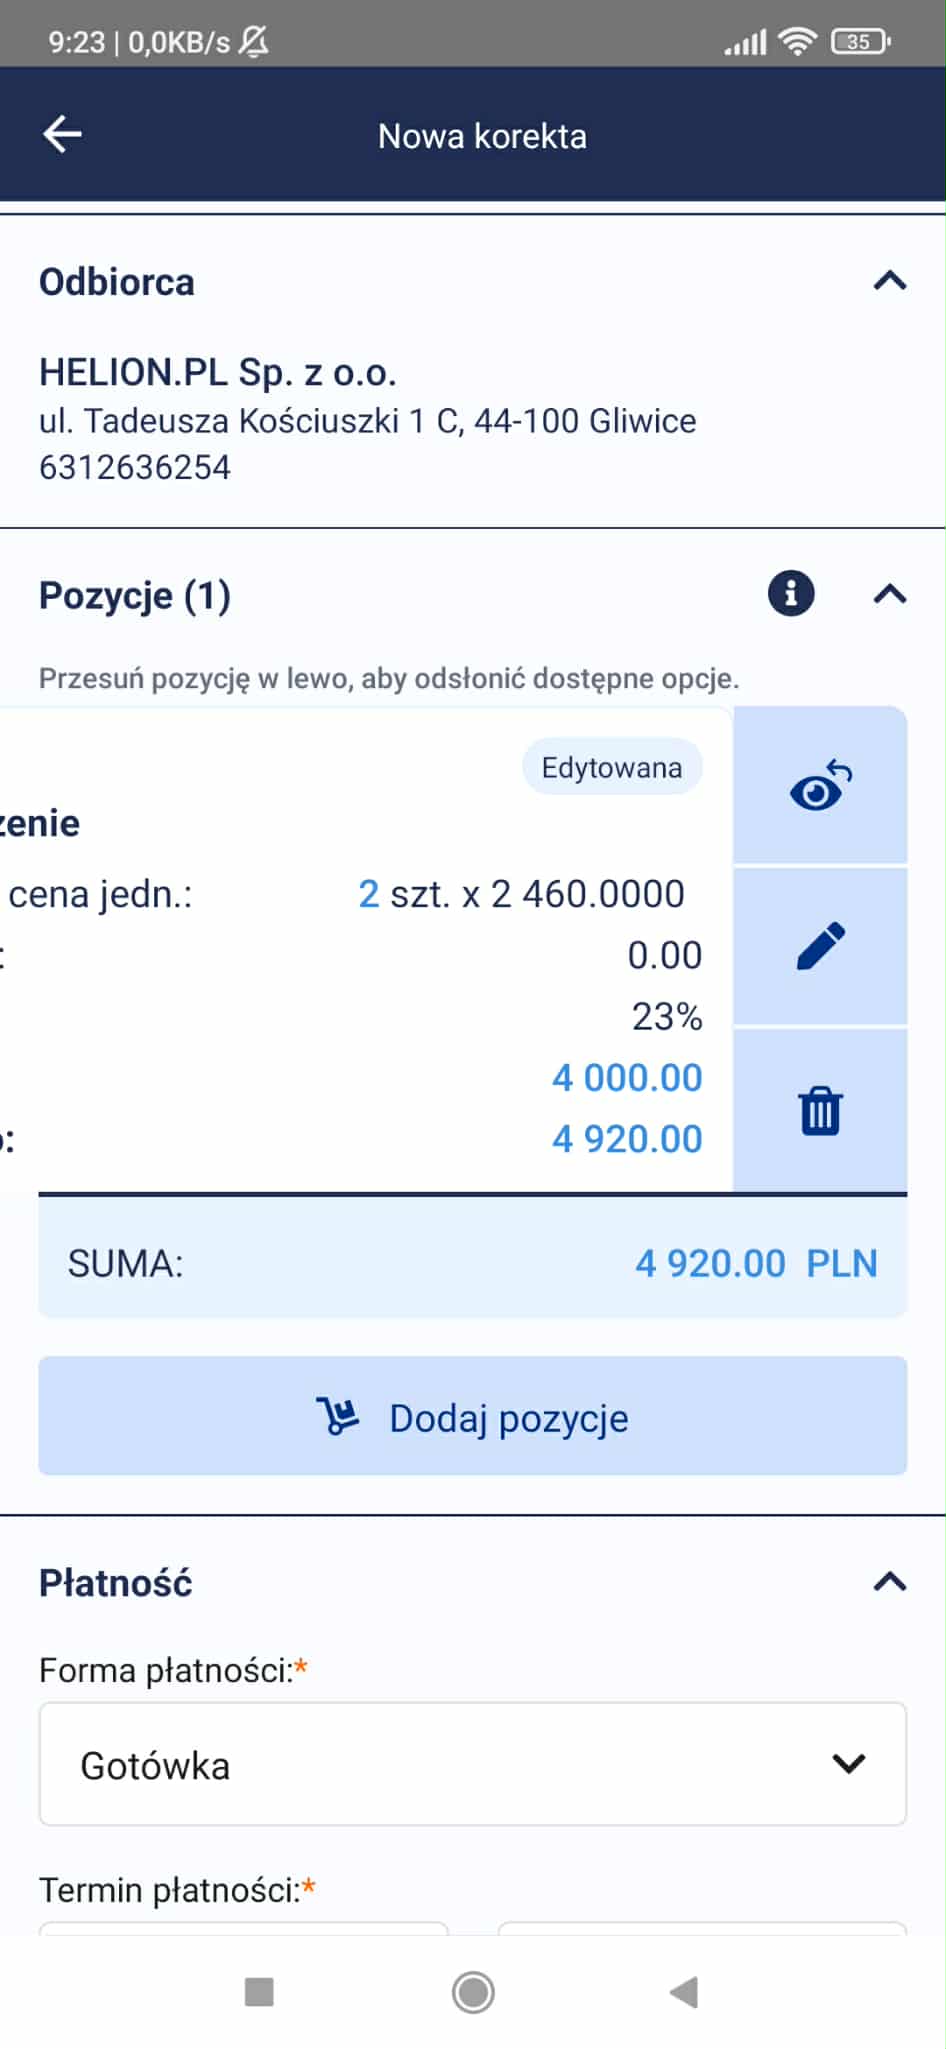Tap the Android home navigation button
Screen dimensions: 946x2049
(x=473, y=1992)
